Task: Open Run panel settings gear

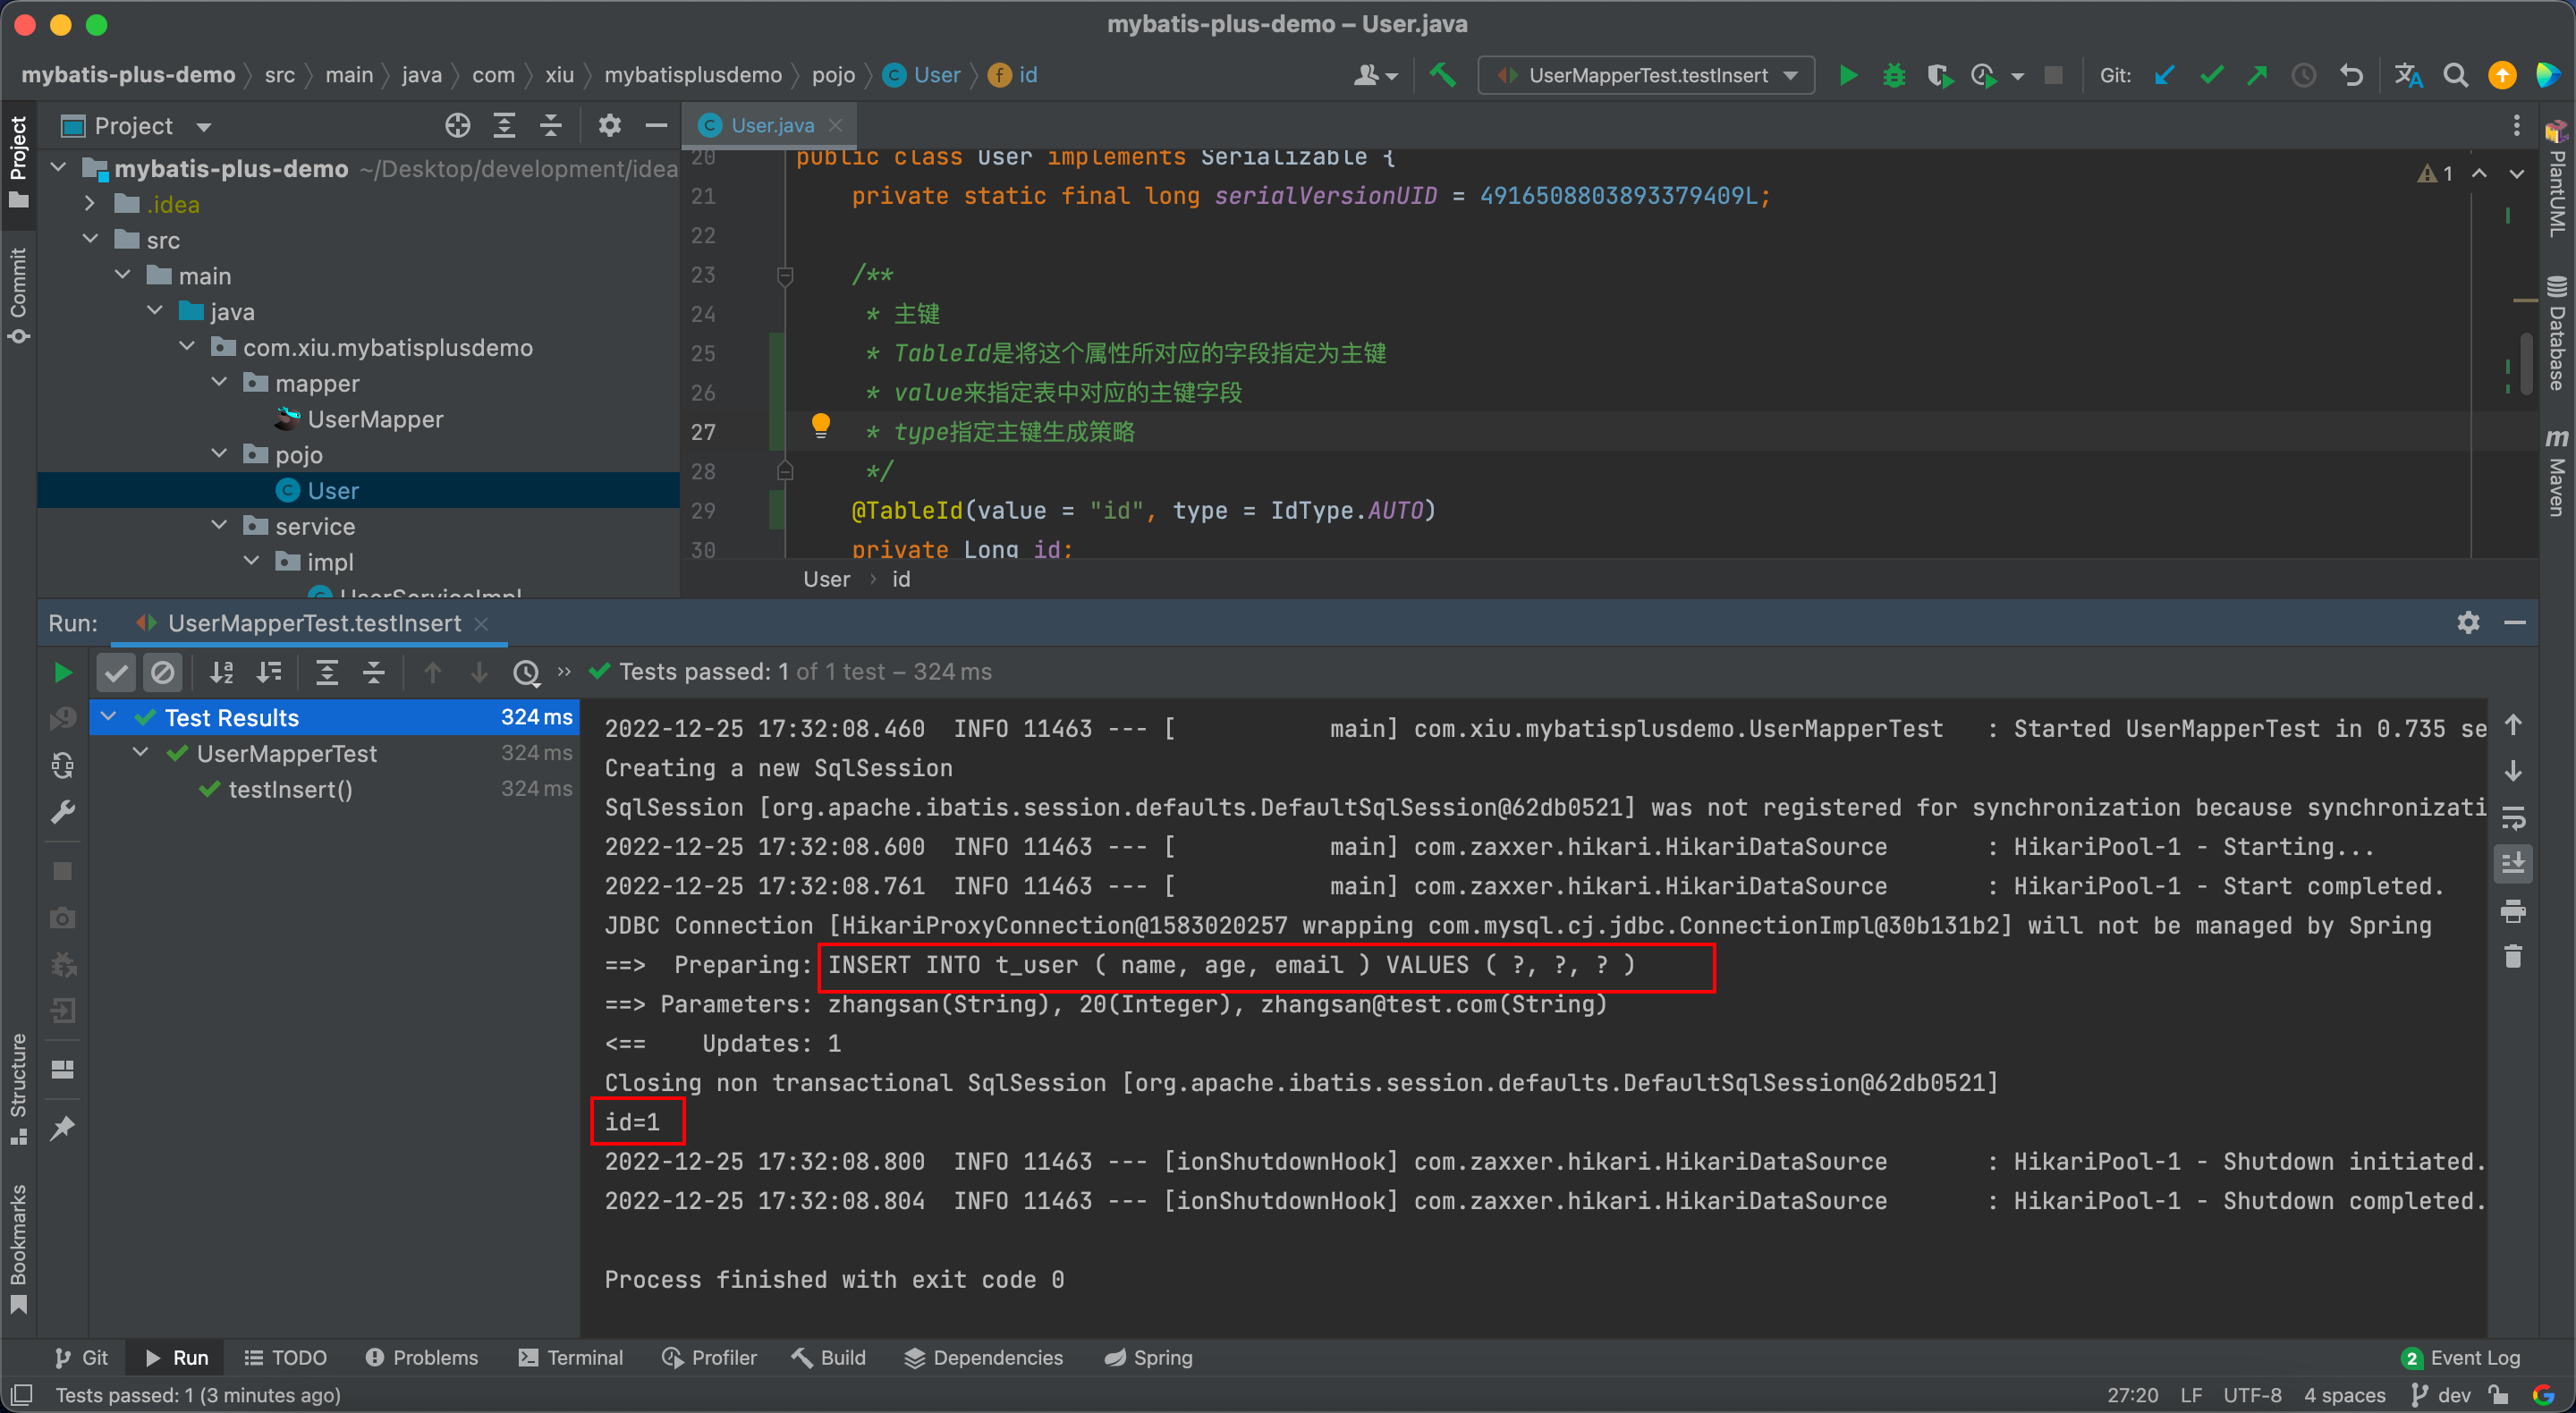Action: click(2468, 622)
